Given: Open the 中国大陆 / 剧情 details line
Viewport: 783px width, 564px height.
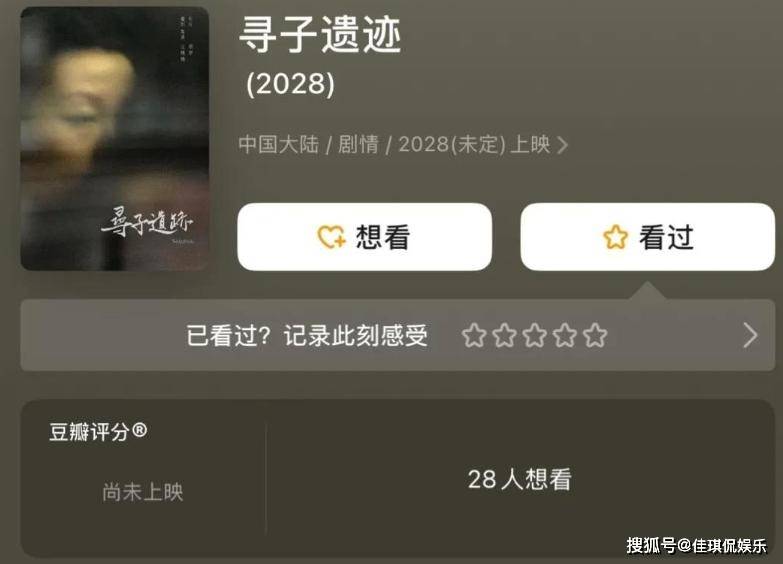Looking at the screenshot, I should click(403, 145).
